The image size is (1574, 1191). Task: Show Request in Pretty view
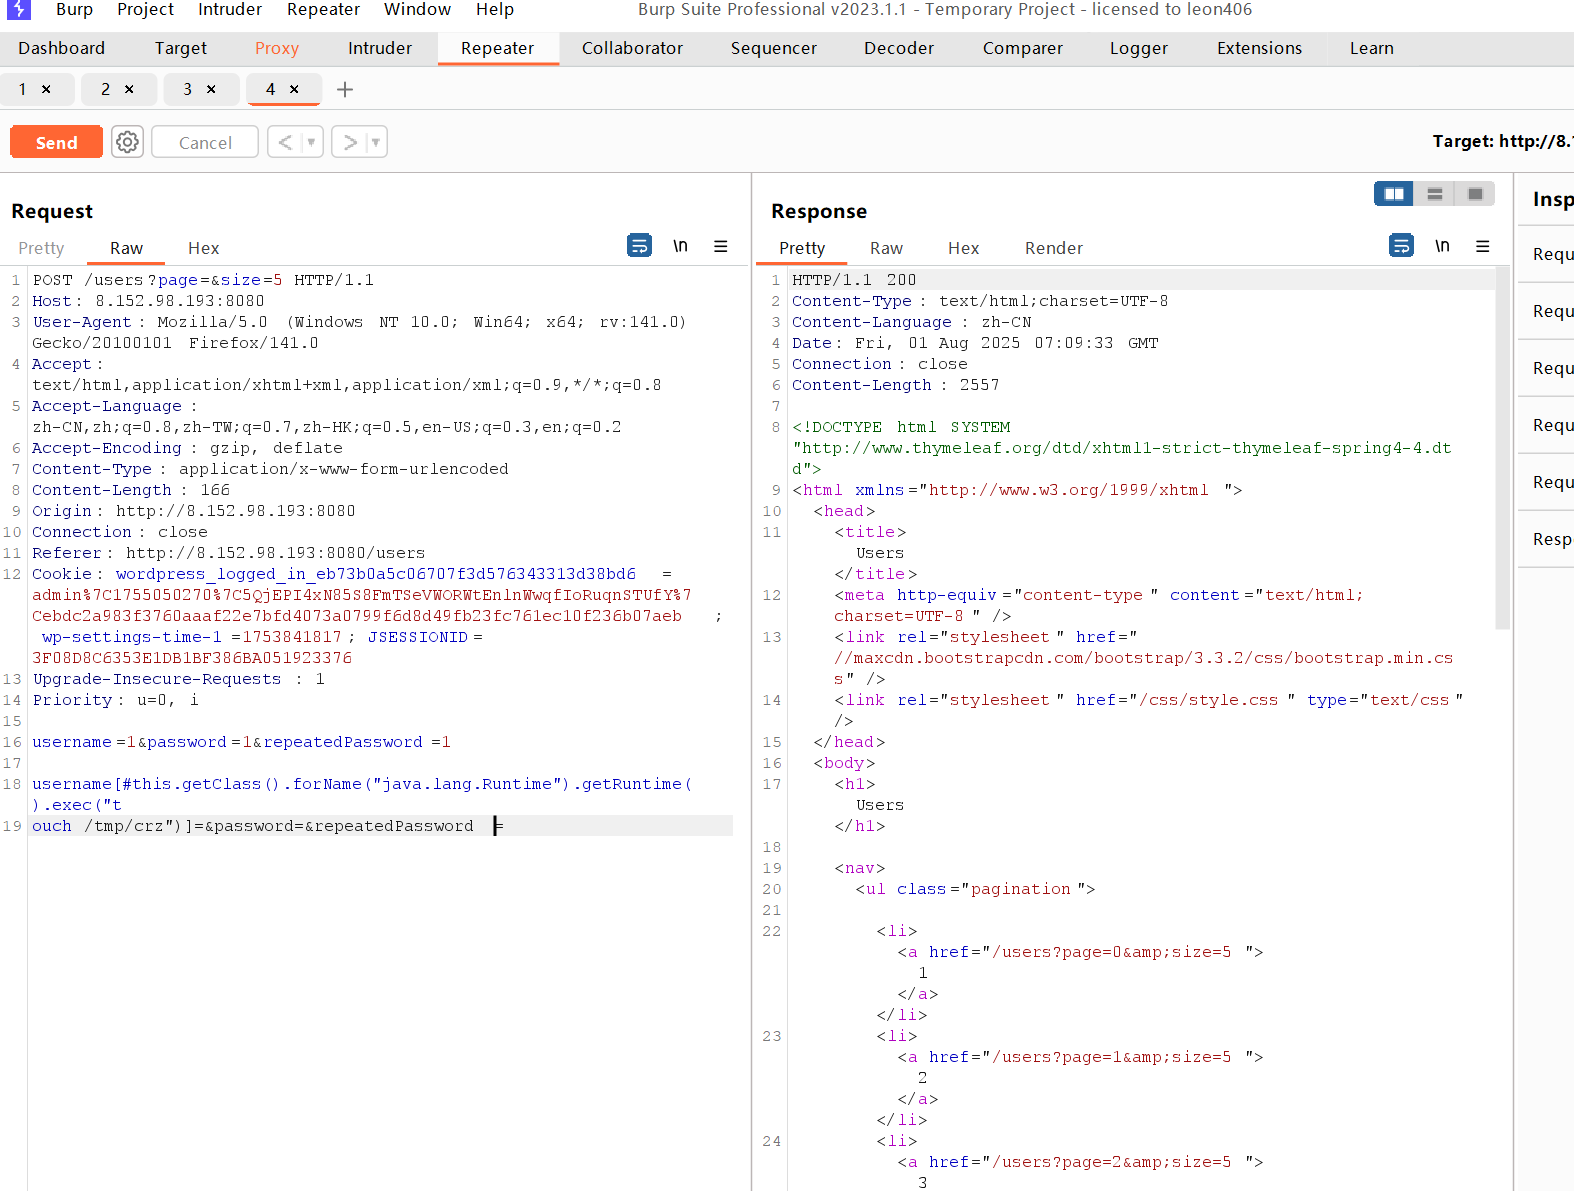pos(41,248)
